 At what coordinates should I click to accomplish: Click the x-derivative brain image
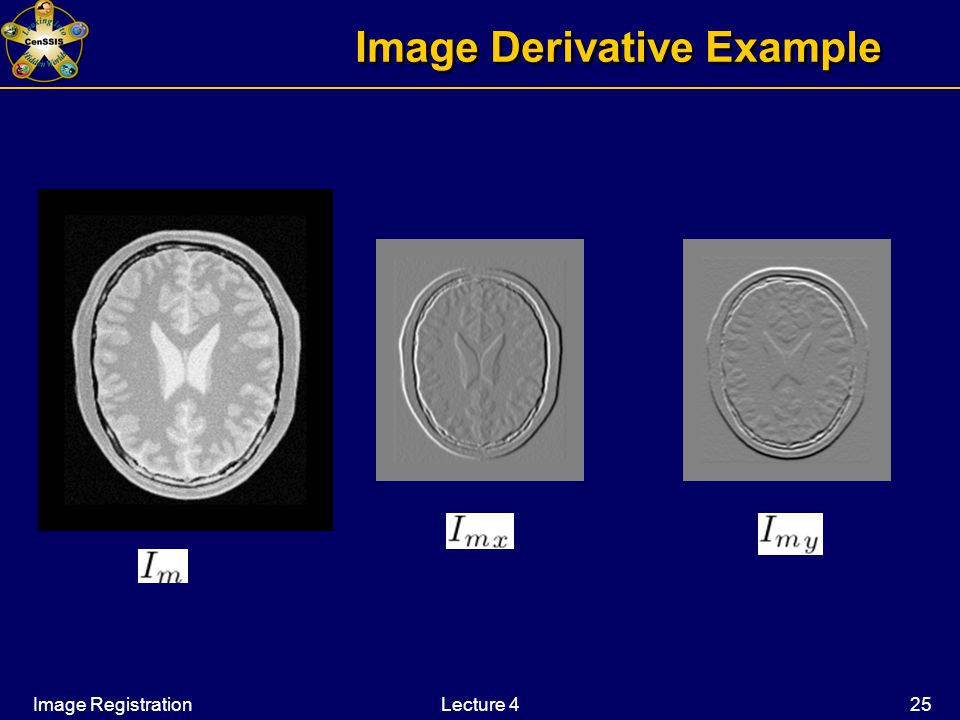pyautogui.click(x=480, y=360)
